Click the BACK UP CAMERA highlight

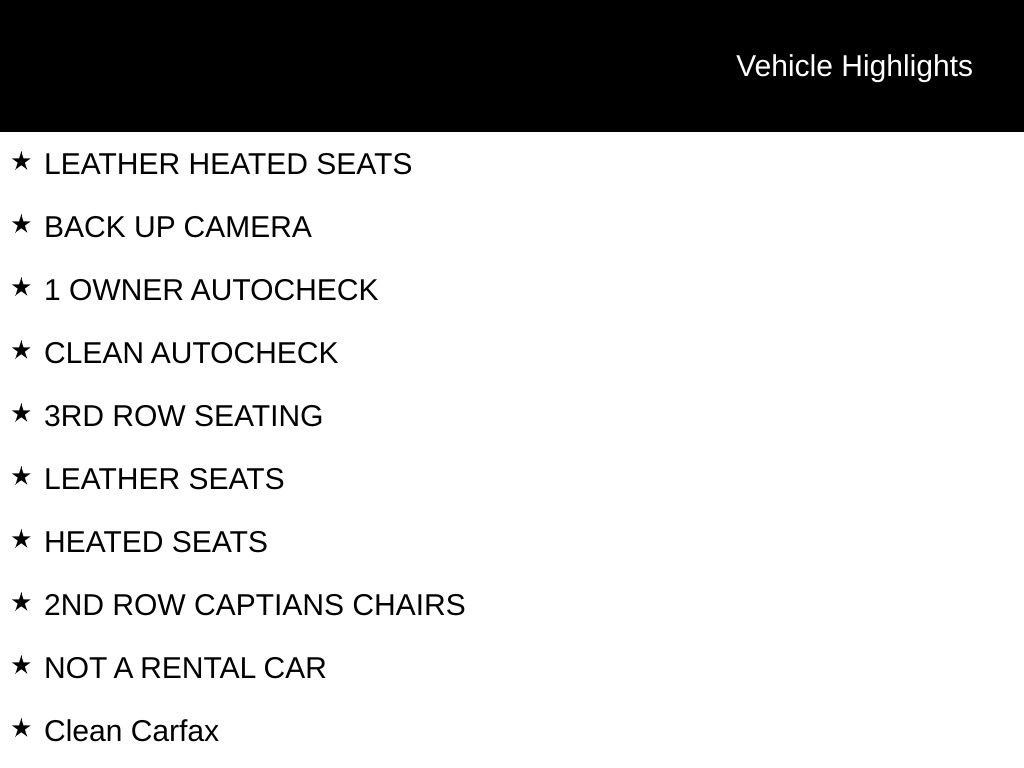coord(178,227)
